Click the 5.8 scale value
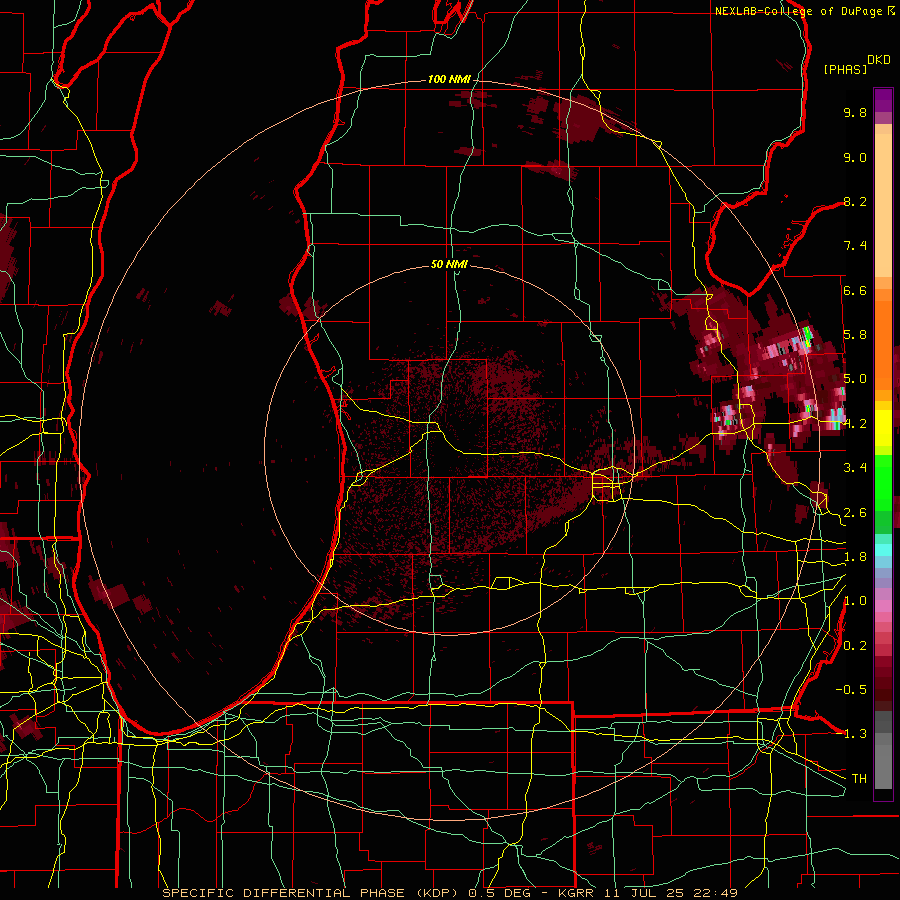900x900 pixels. pyautogui.click(x=855, y=335)
